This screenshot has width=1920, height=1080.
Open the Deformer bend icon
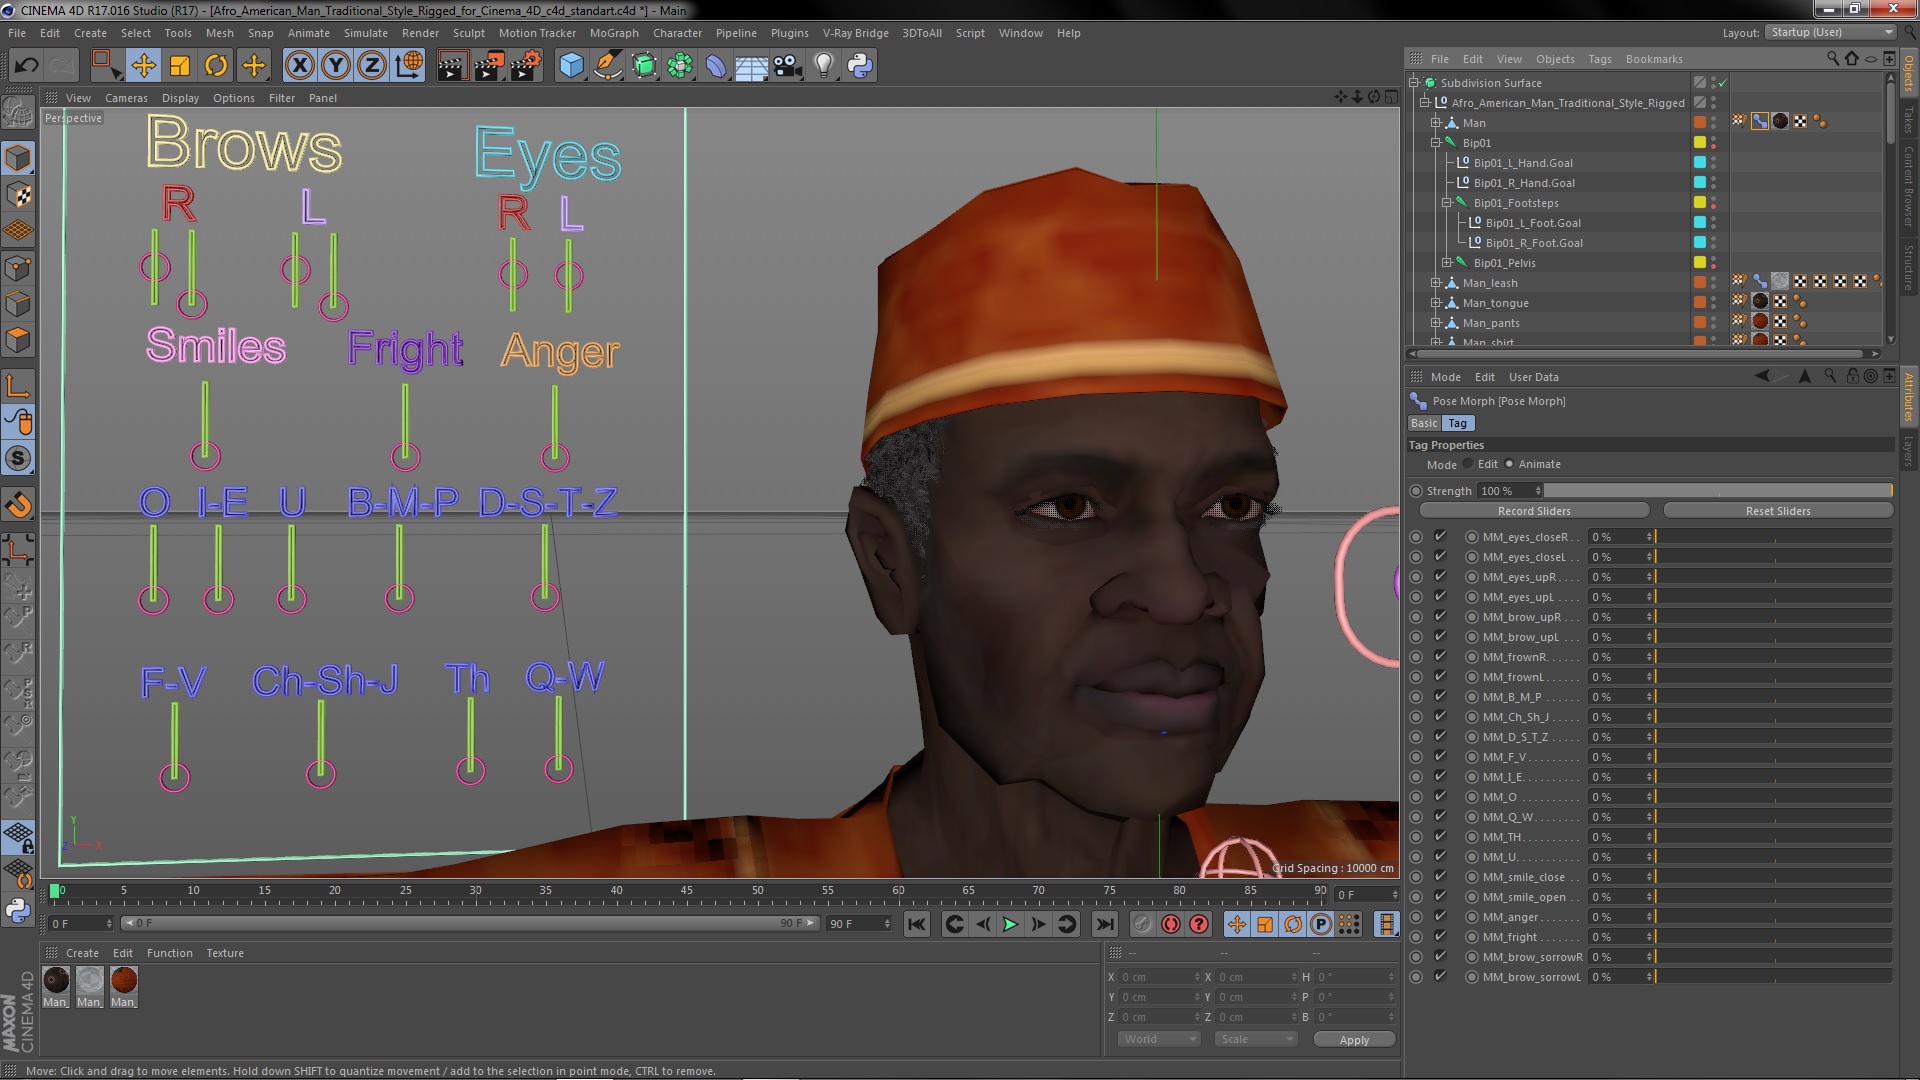click(716, 66)
